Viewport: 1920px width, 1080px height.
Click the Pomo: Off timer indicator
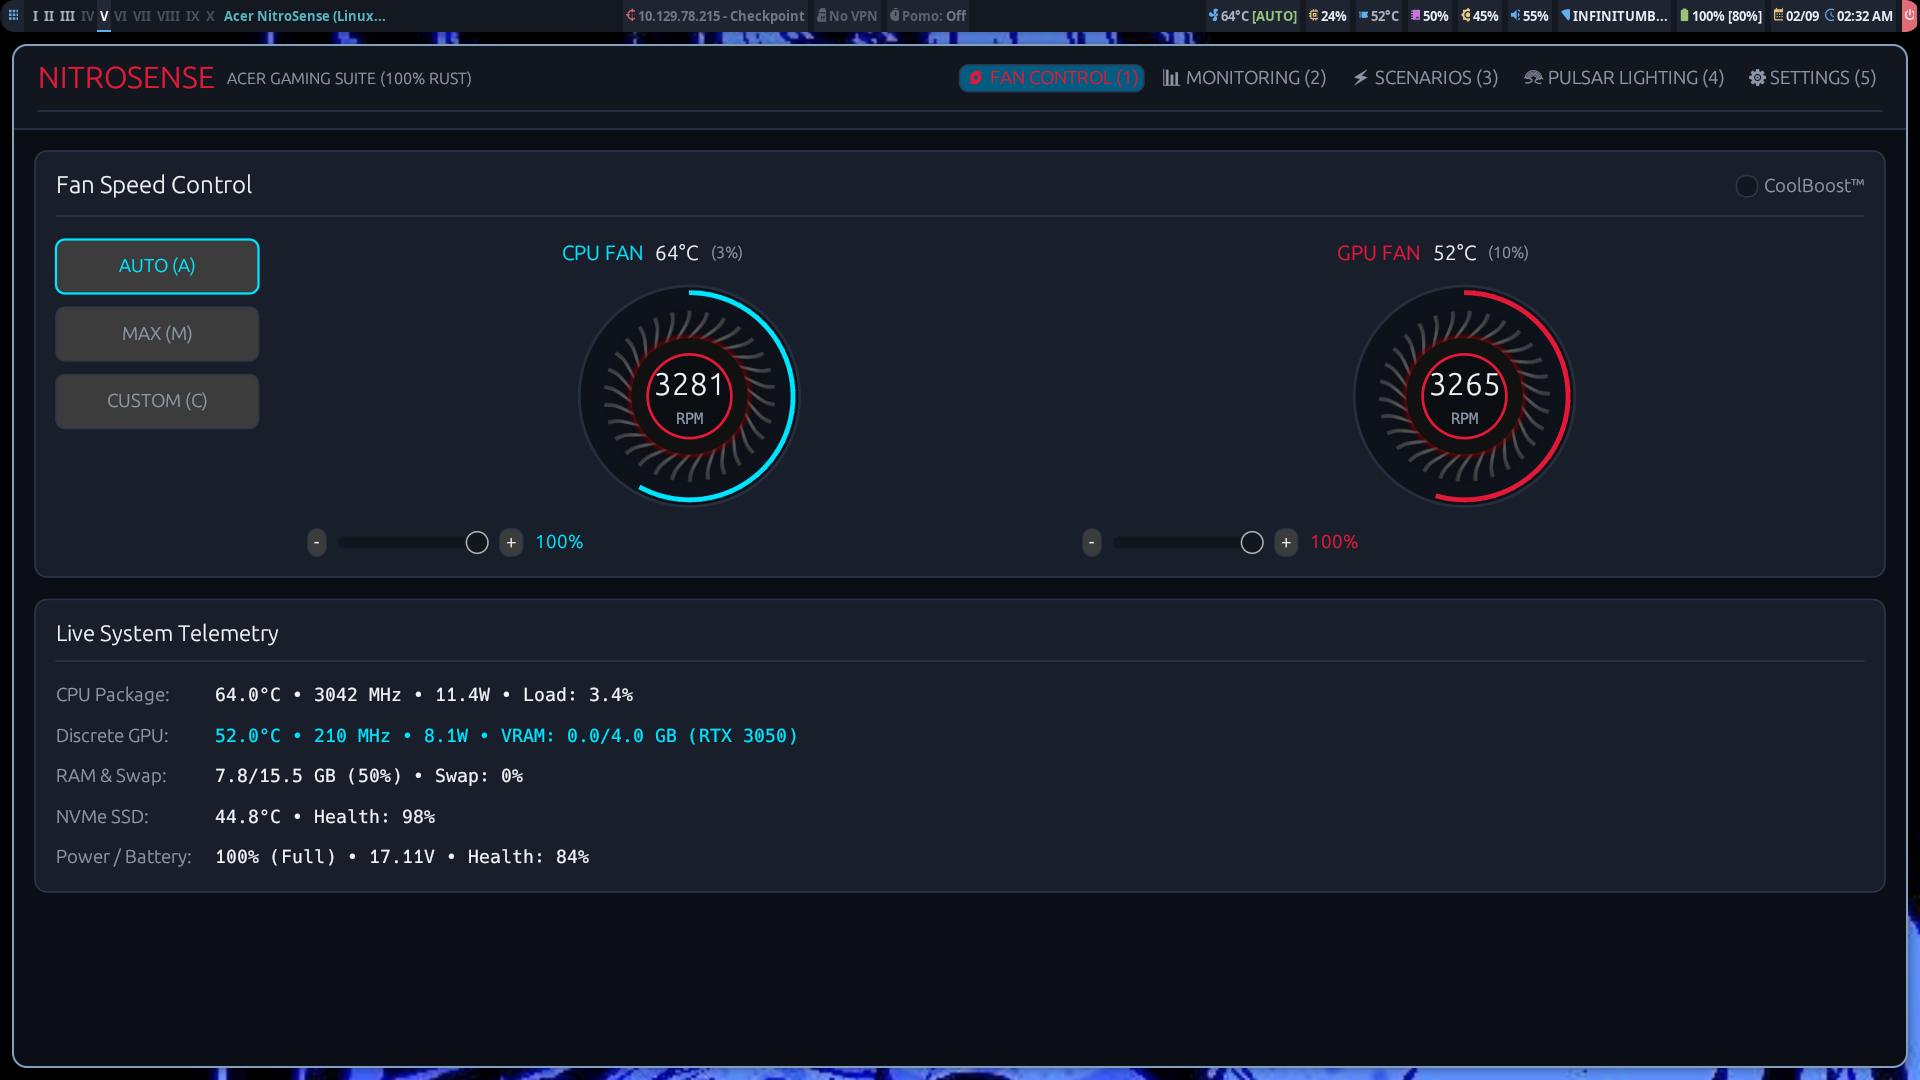pyautogui.click(x=928, y=16)
